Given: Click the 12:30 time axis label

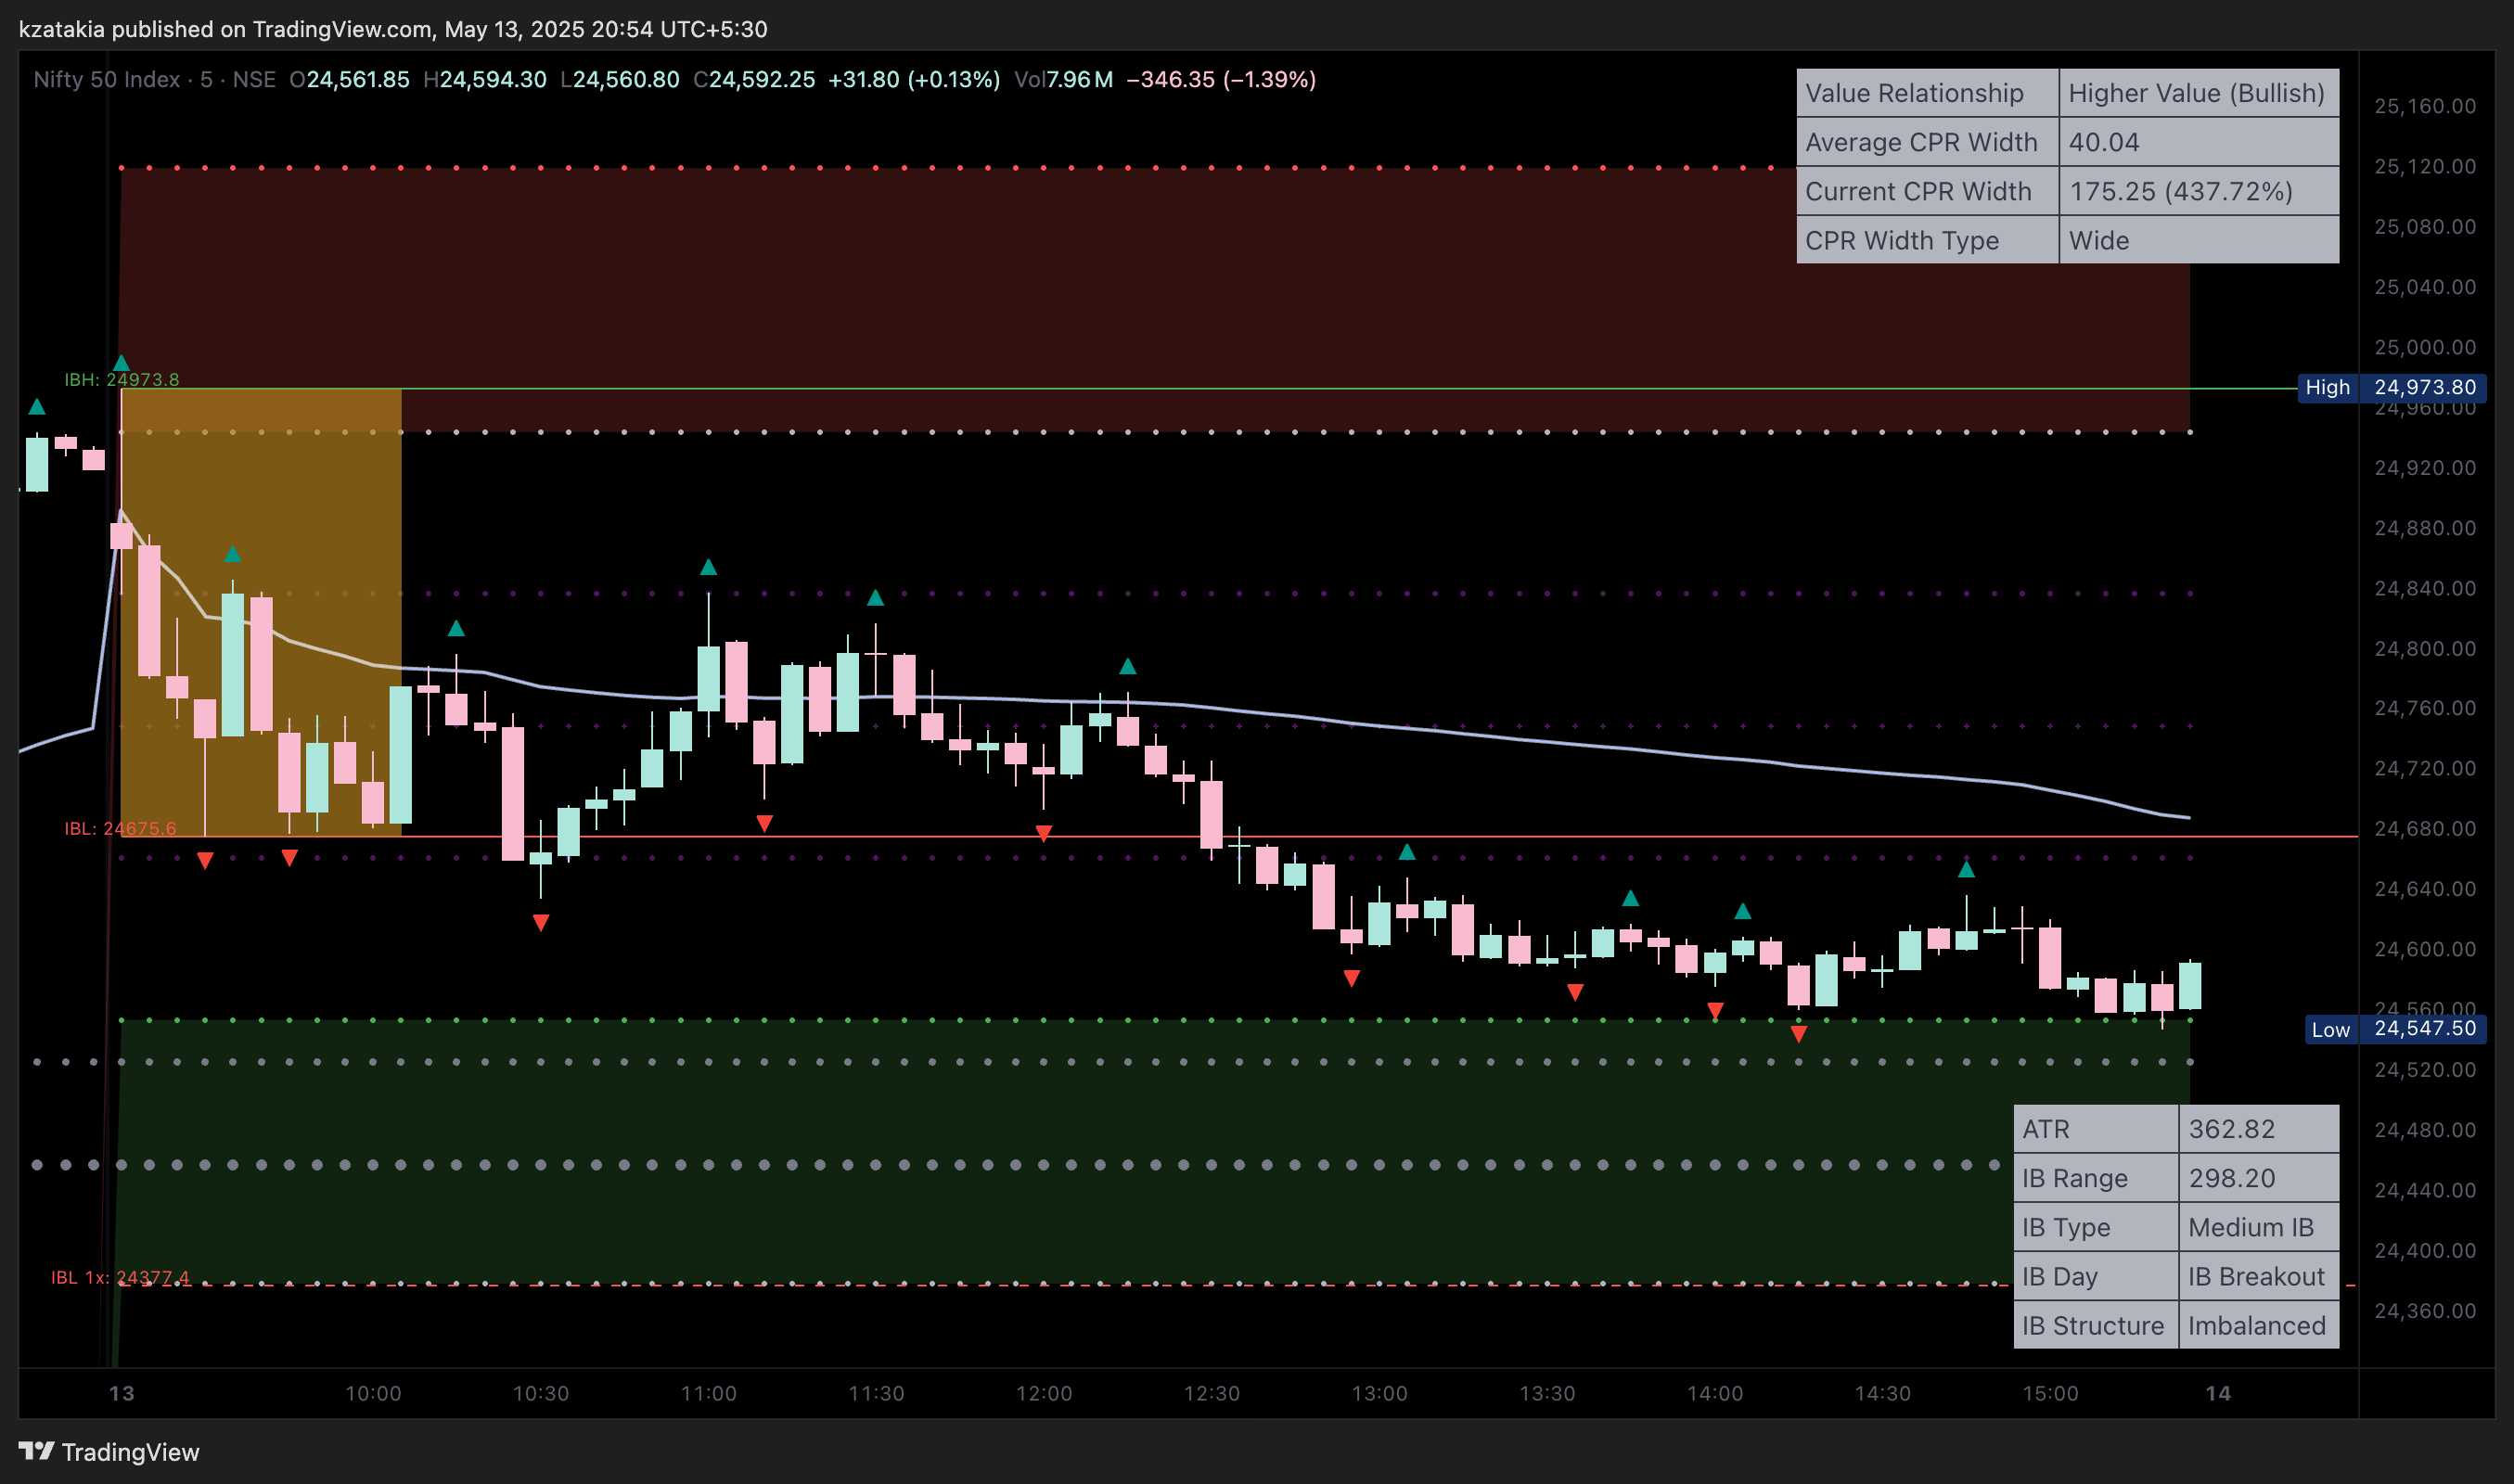Looking at the screenshot, I should pyautogui.click(x=1212, y=1394).
